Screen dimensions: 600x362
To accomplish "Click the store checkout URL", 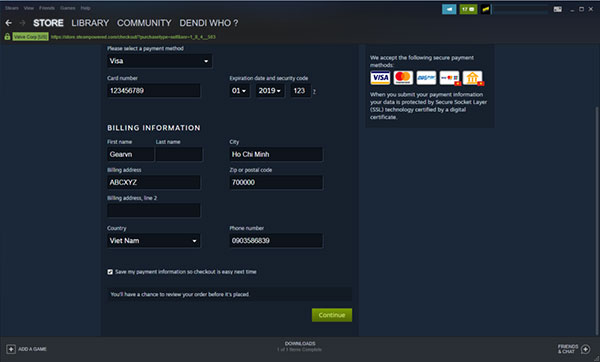I will pyautogui.click(x=133, y=37).
